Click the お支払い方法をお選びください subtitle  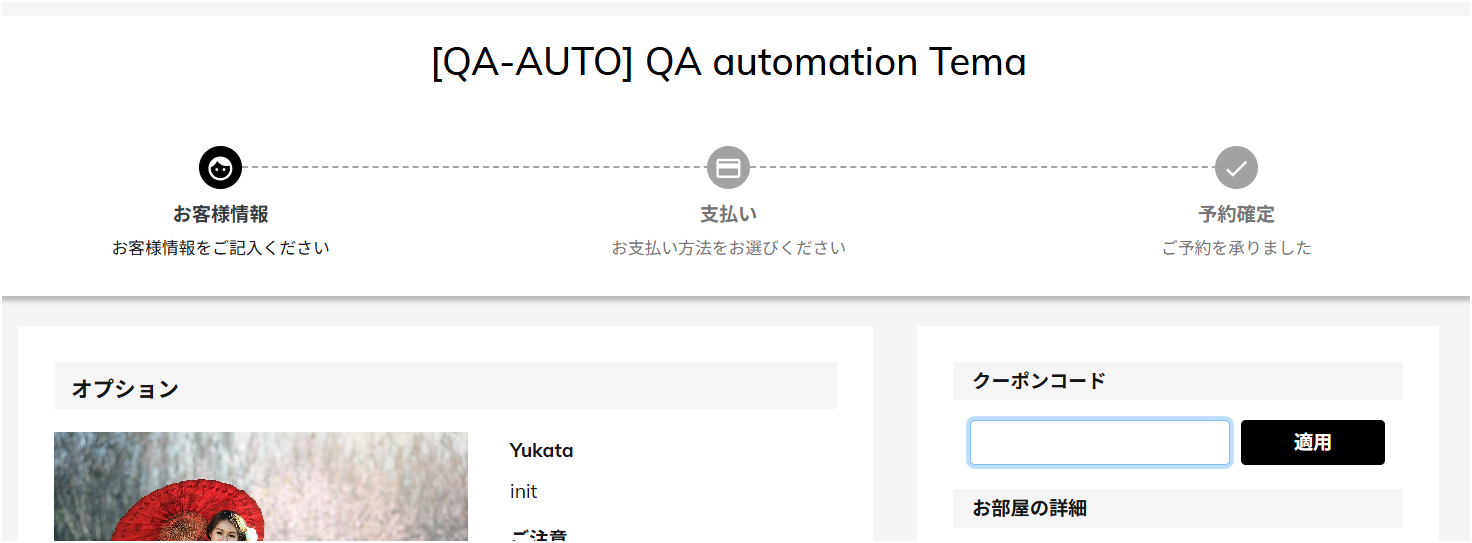728,247
